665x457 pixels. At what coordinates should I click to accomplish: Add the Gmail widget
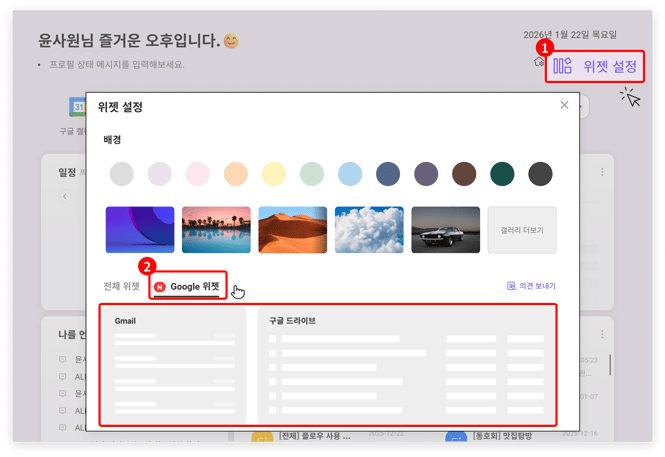click(174, 364)
